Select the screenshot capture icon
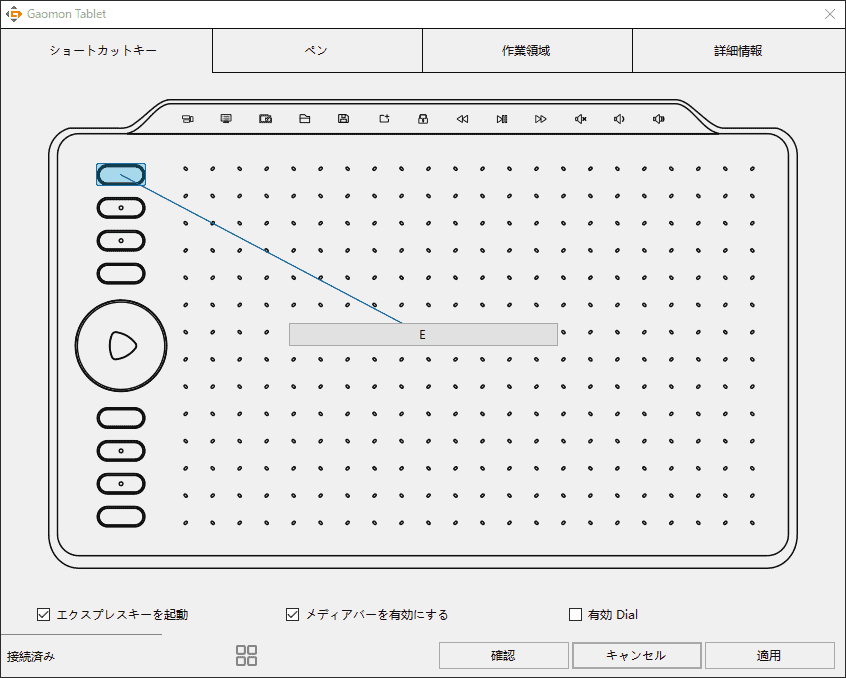Image resolution: width=846 pixels, height=678 pixels. (x=265, y=119)
